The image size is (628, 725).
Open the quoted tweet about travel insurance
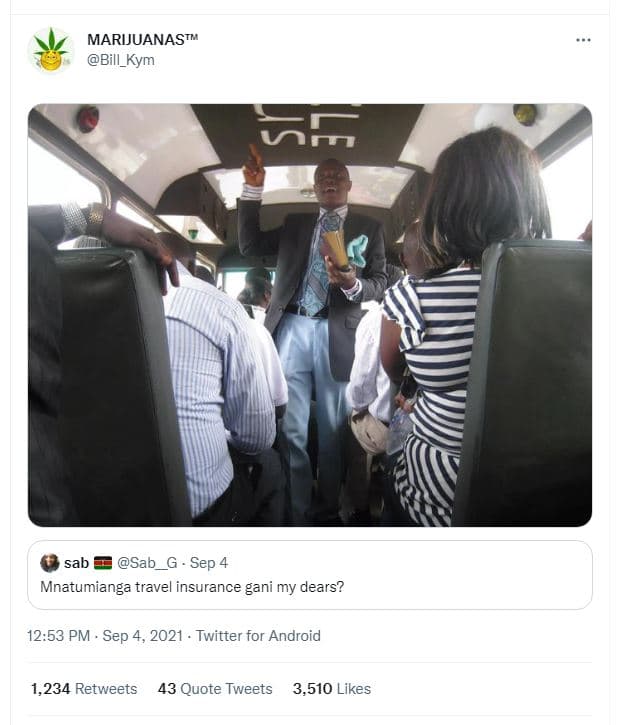point(192,586)
